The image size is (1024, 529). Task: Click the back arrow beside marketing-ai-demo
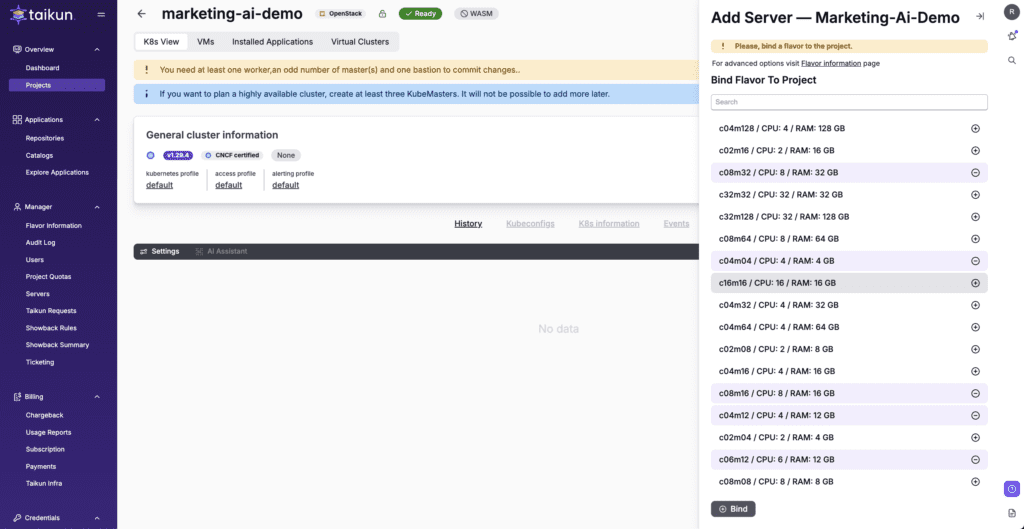point(141,14)
